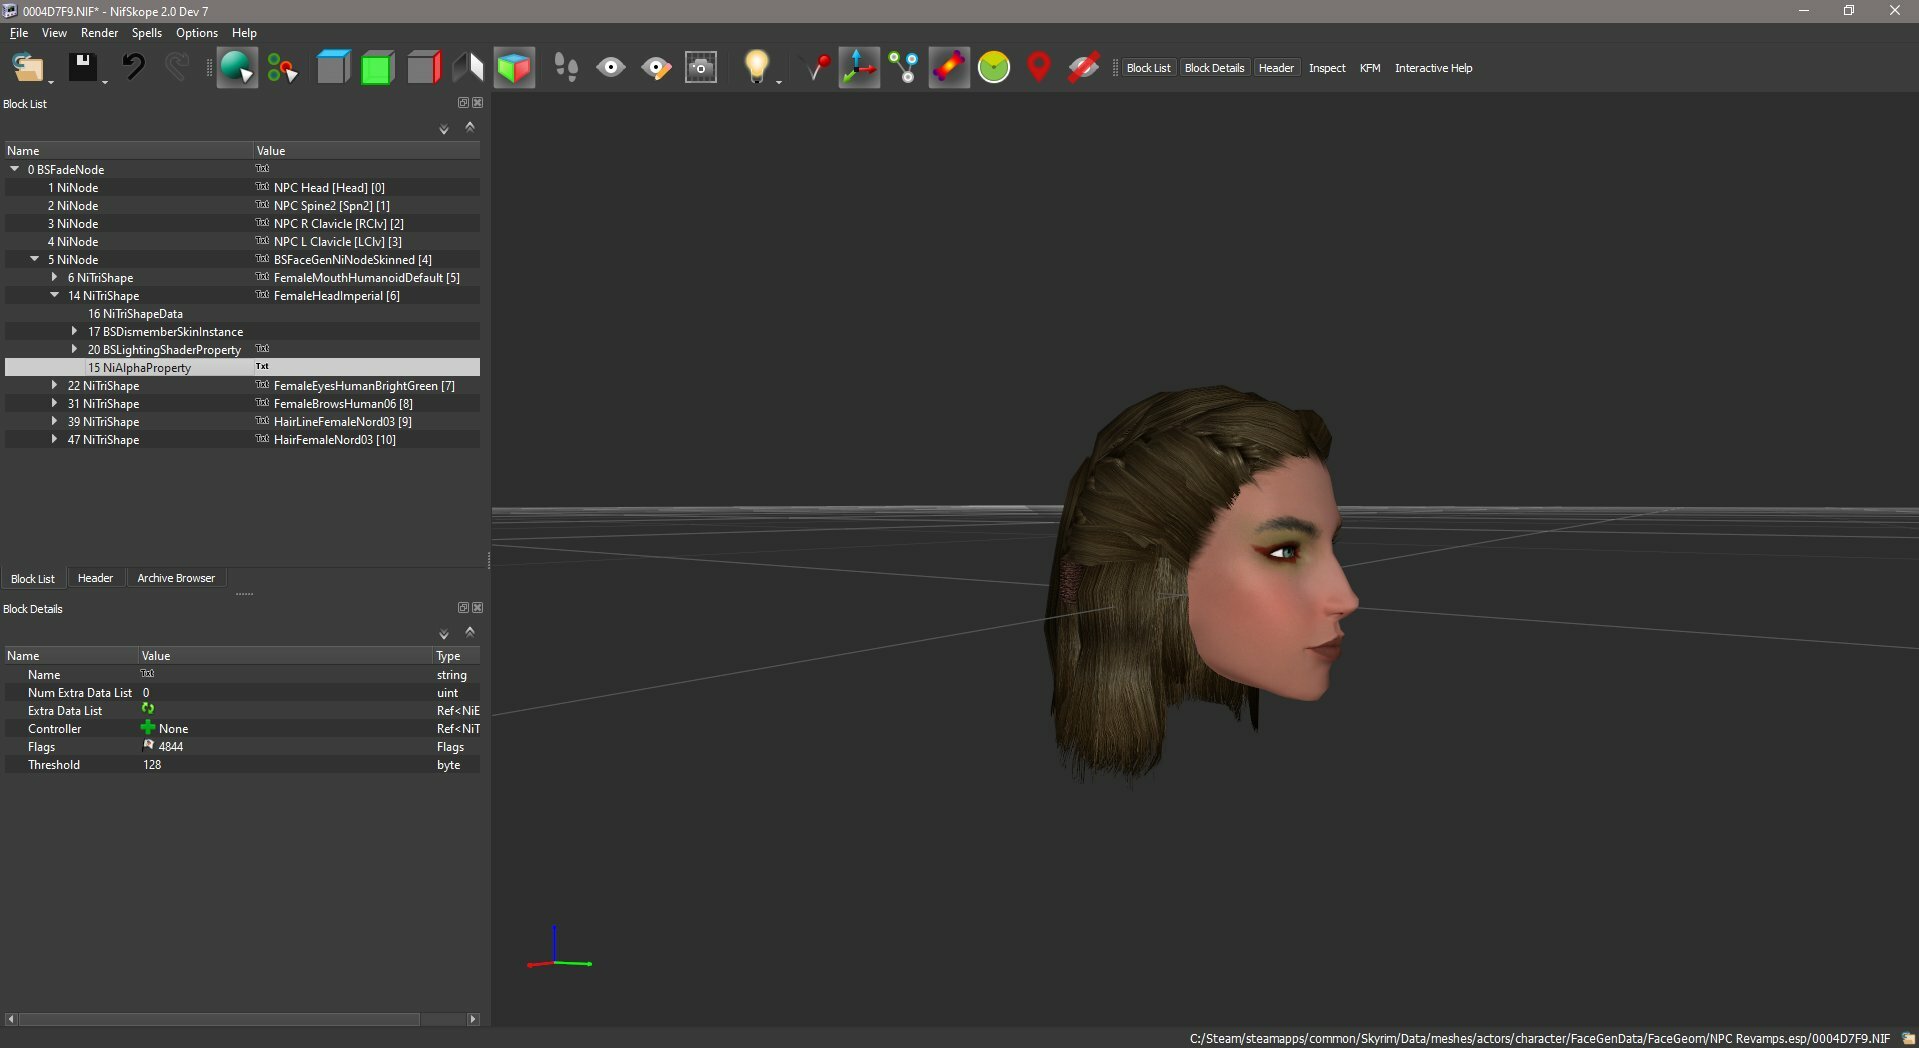Toggle lighting lightbulb icon
1919x1048 pixels.
pyautogui.click(x=757, y=67)
